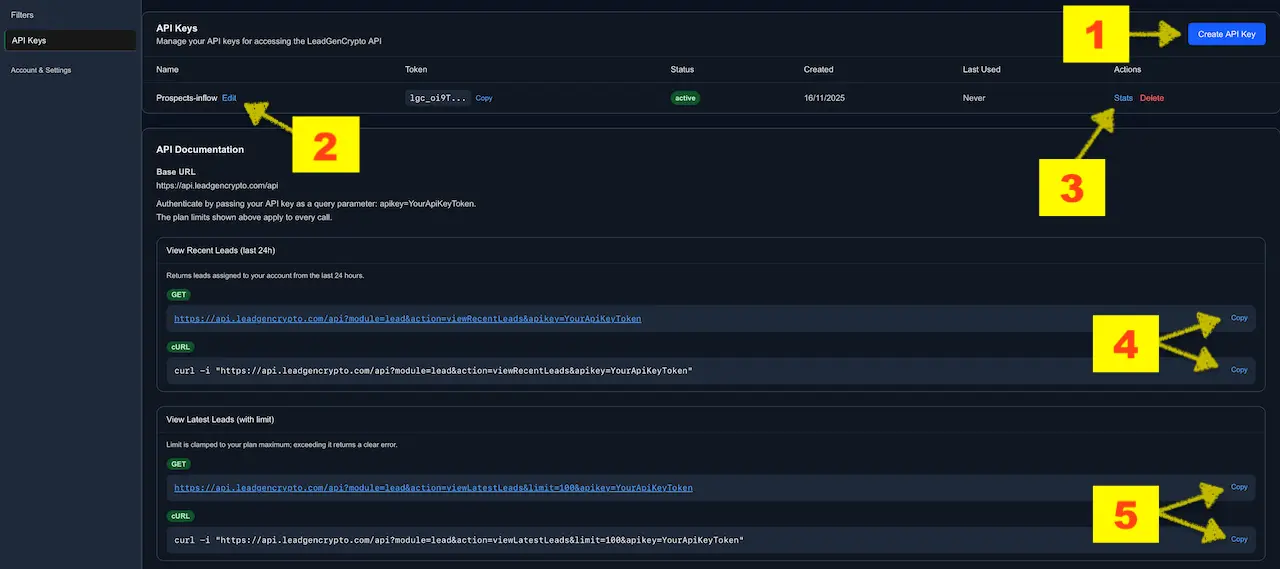
Task: Click the lgc_oi9T... token field
Action: coord(437,98)
